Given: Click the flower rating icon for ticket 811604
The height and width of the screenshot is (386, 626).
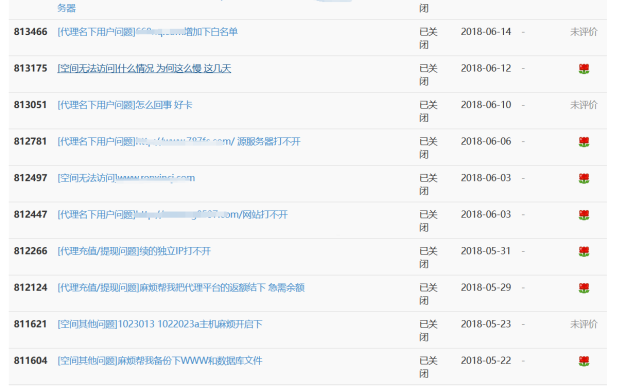Looking at the screenshot, I should [x=584, y=361].
